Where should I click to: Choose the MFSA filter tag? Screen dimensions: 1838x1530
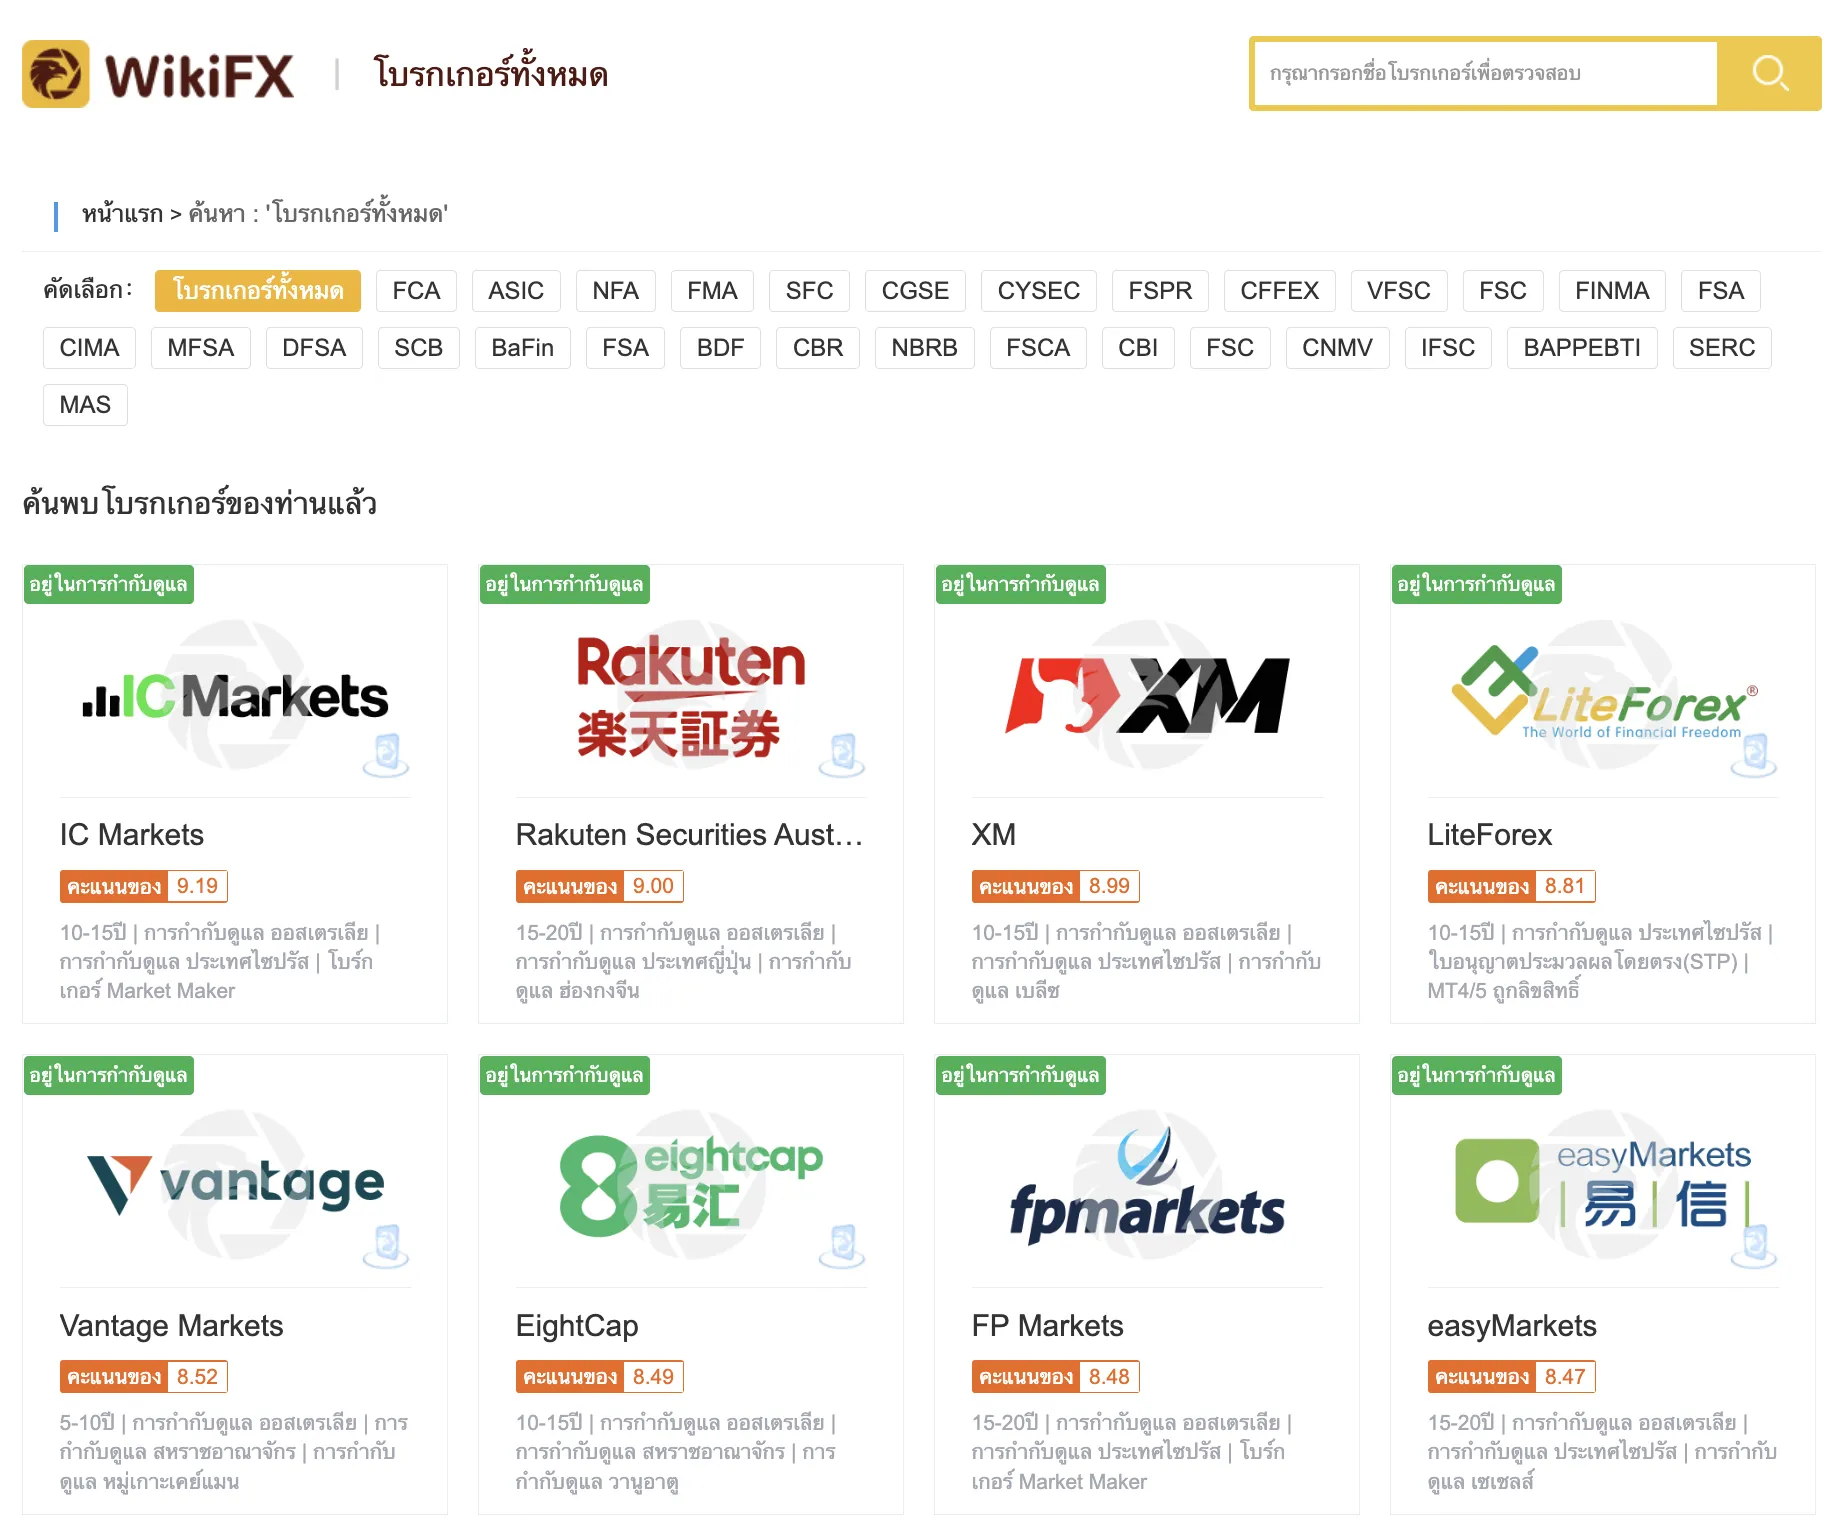click(x=201, y=348)
